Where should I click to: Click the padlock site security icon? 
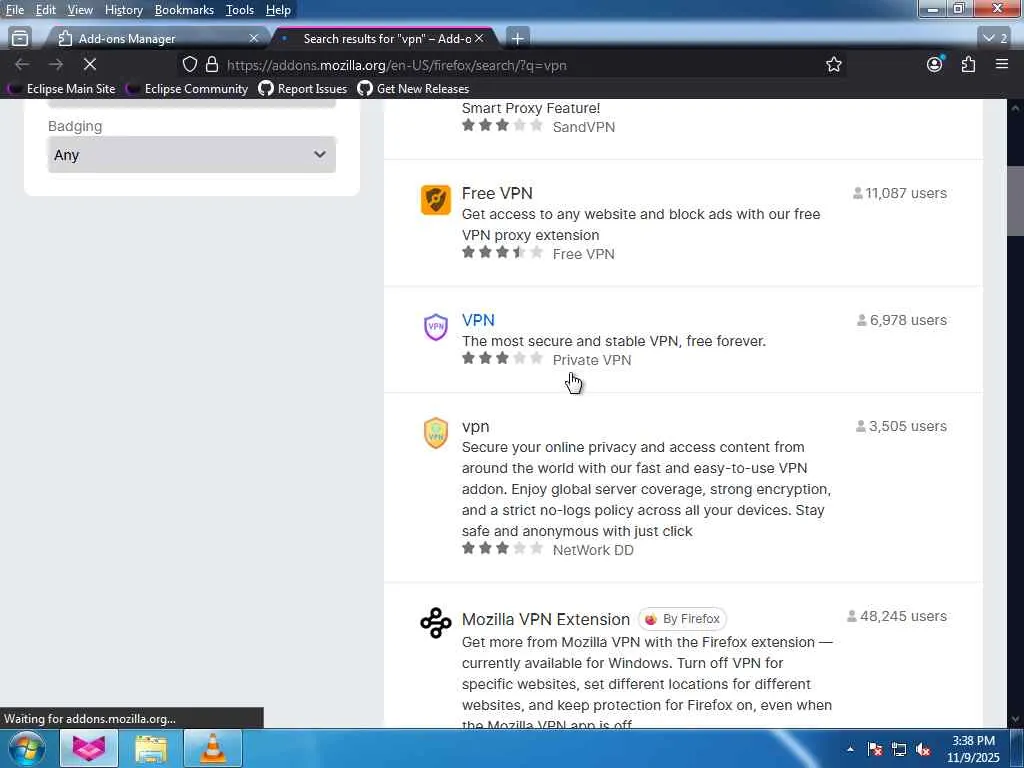click(x=212, y=64)
